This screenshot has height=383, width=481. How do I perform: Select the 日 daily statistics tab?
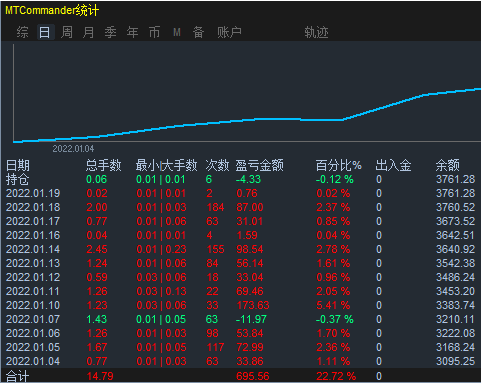click(45, 32)
